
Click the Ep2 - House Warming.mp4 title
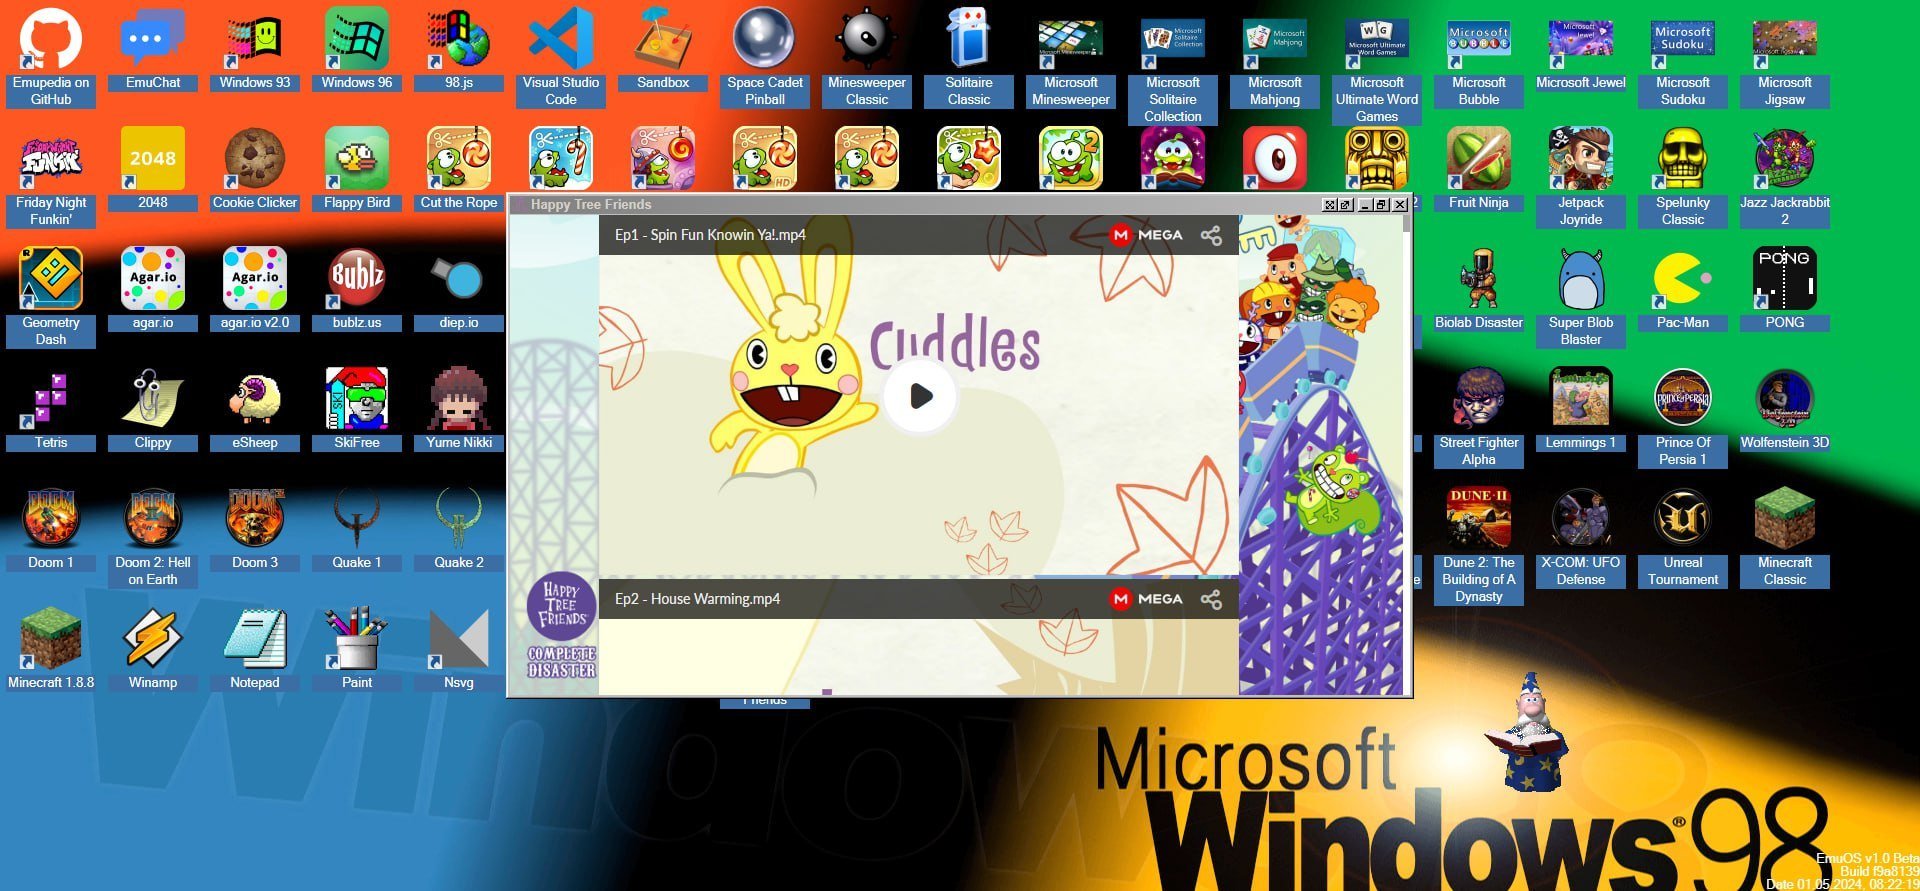point(697,599)
